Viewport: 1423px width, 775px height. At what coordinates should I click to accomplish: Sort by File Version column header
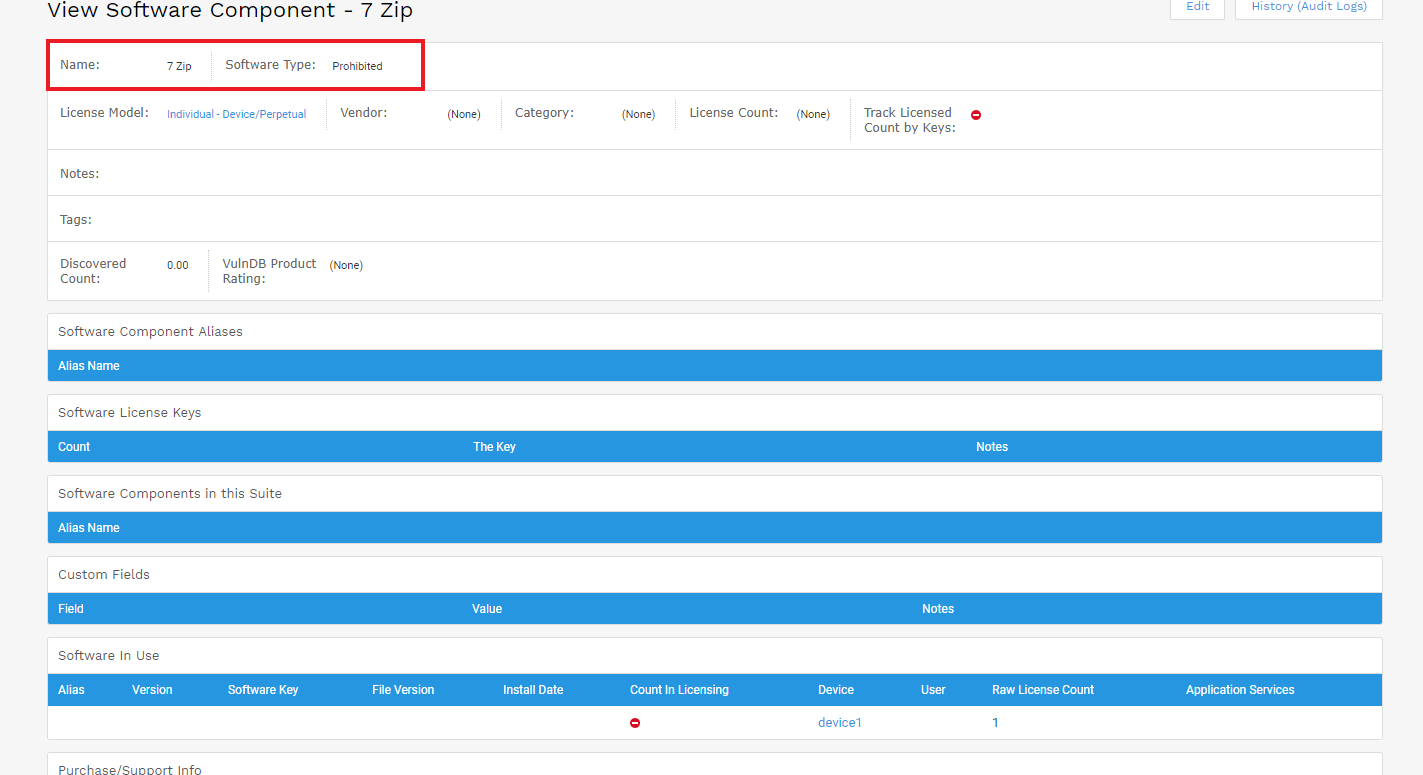pyautogui.click(x=403, y=690)
